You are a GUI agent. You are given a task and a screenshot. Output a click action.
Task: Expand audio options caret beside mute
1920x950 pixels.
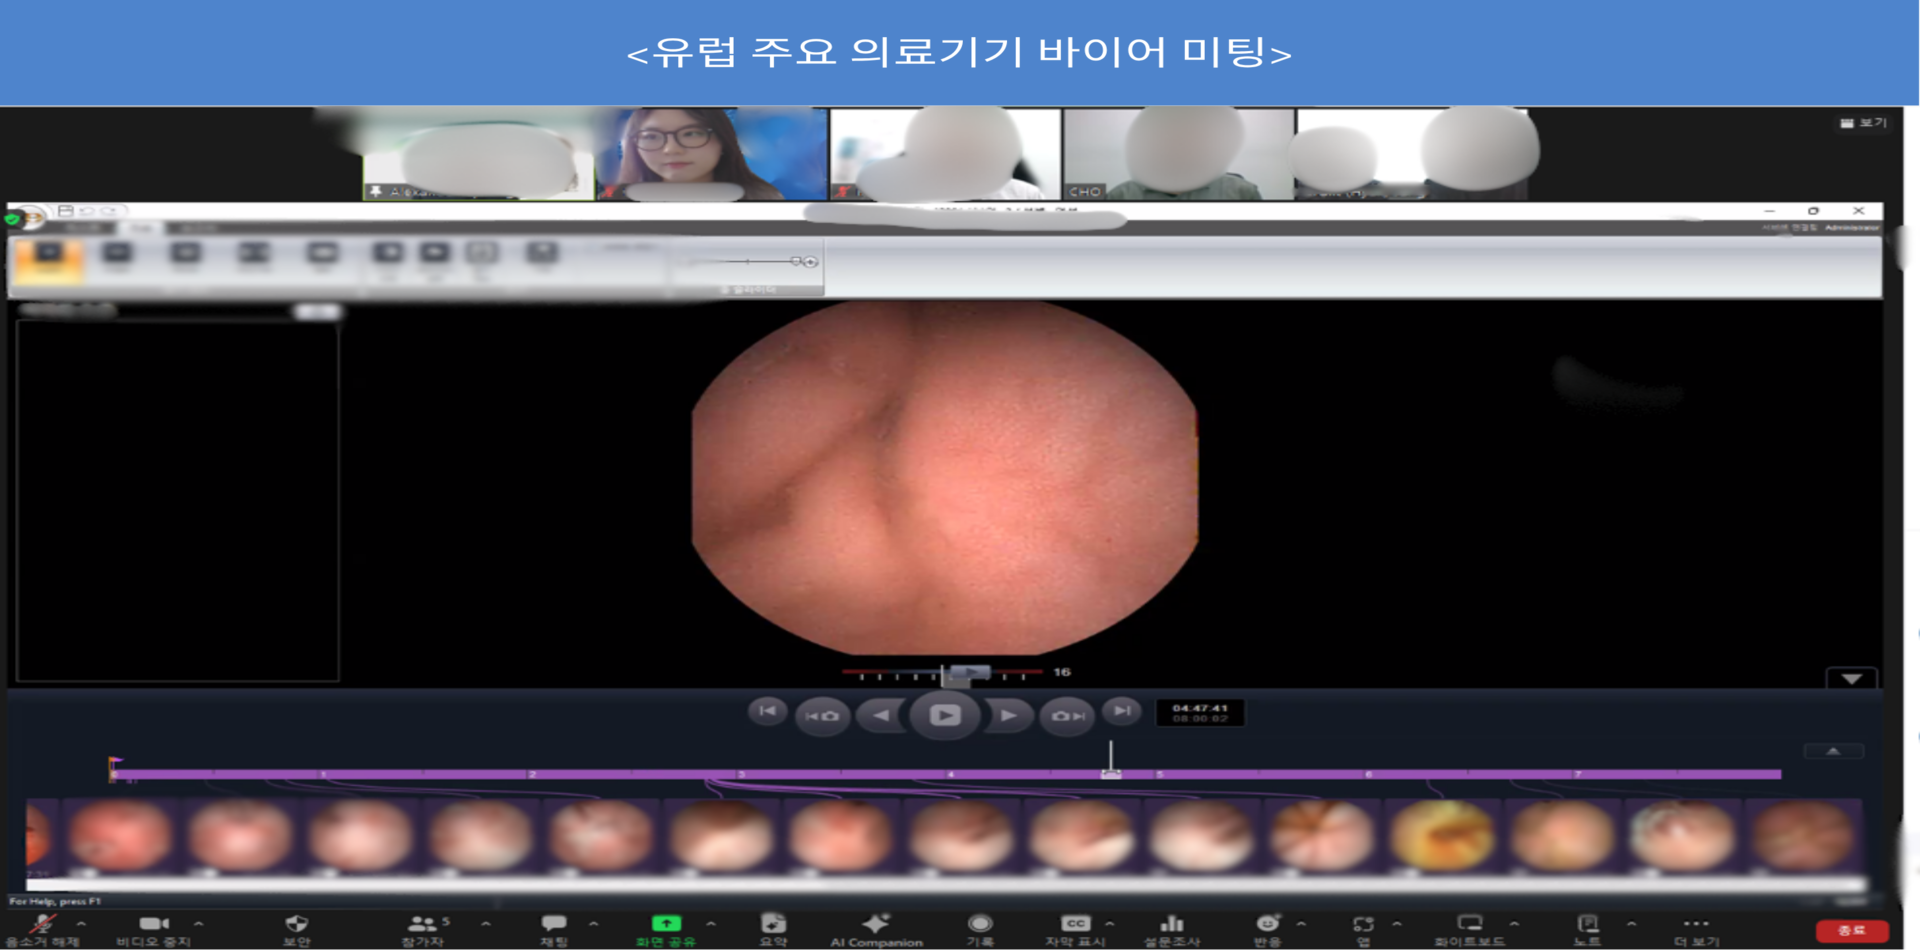coord(81,924)
